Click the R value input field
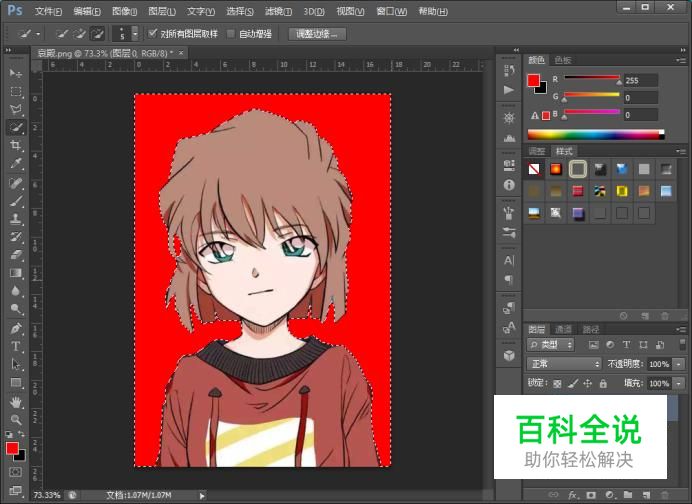The height and width of the screenshot is (504, 692). pyautogui.click(x=641, y=81)
